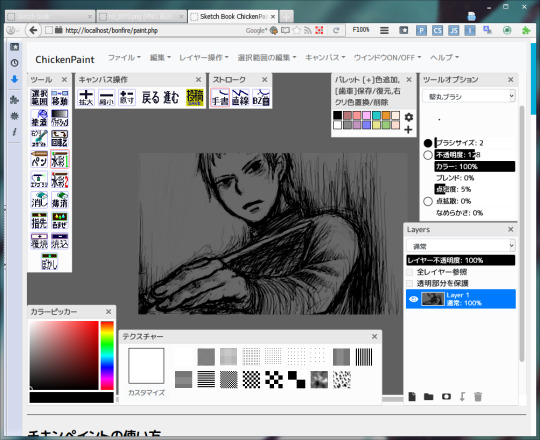Open the ウインドウON/OFF menu
The image size is (540, 440).
(387, 57)
